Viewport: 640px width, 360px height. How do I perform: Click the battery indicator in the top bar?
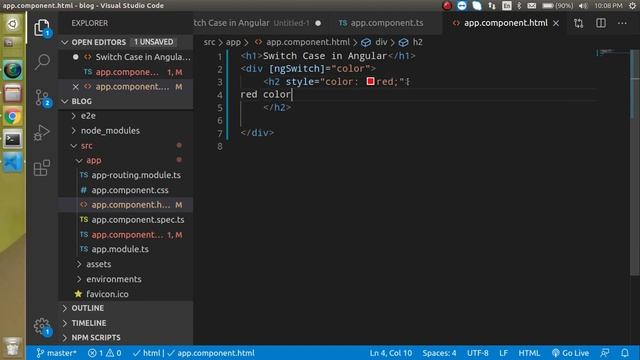[x=558, y=6]
